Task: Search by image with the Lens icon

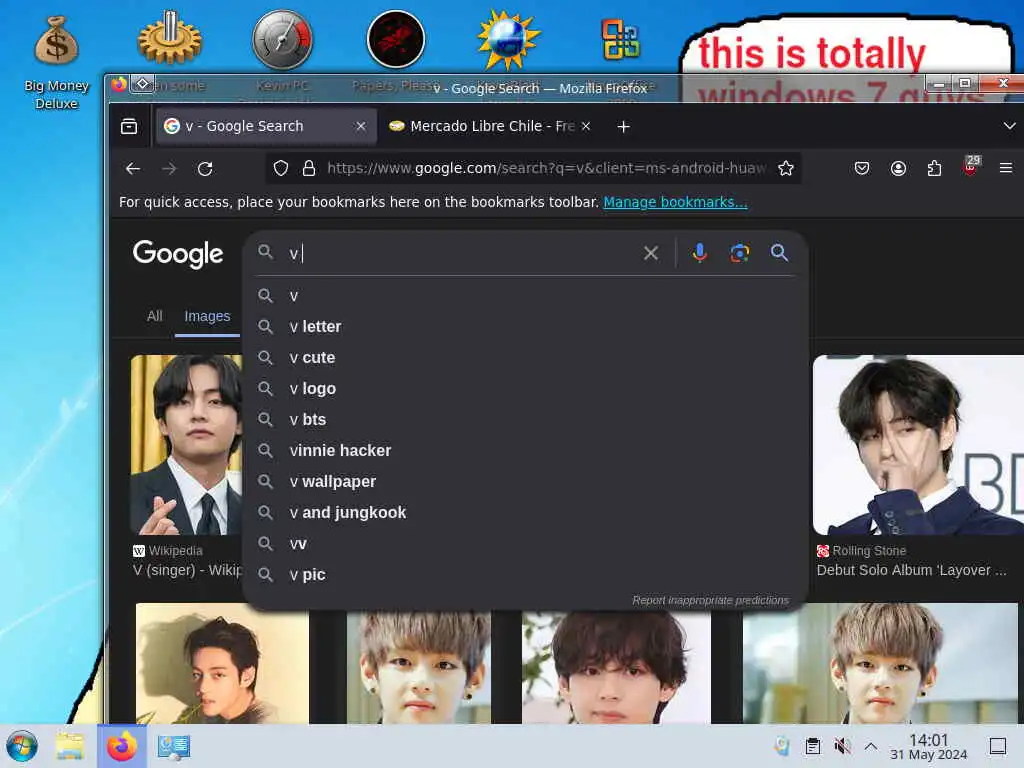Action: (x=739, y=253)
